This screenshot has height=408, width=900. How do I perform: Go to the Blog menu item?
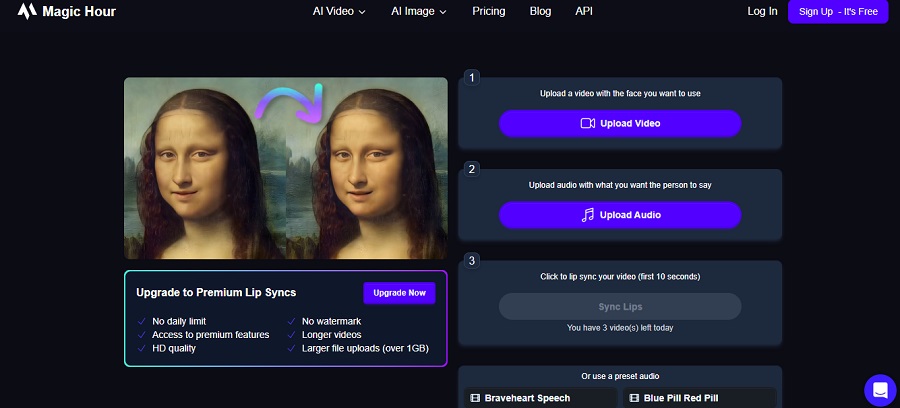(540, 11)
